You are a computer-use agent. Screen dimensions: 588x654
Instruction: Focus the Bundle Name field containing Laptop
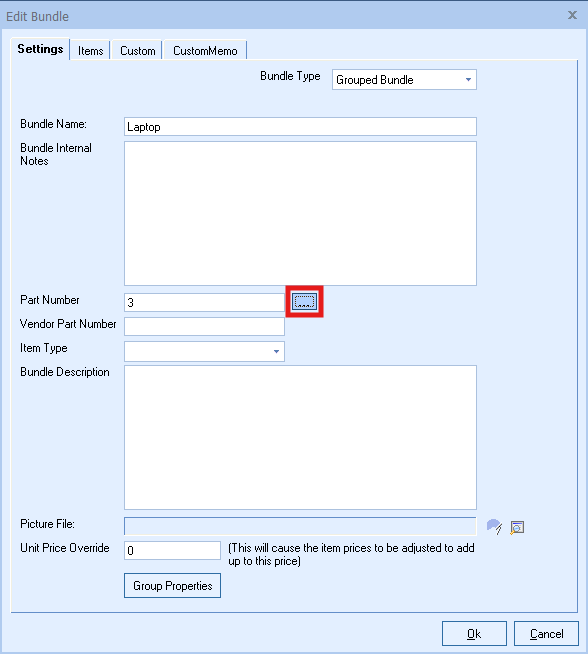[x=300, y=126]
